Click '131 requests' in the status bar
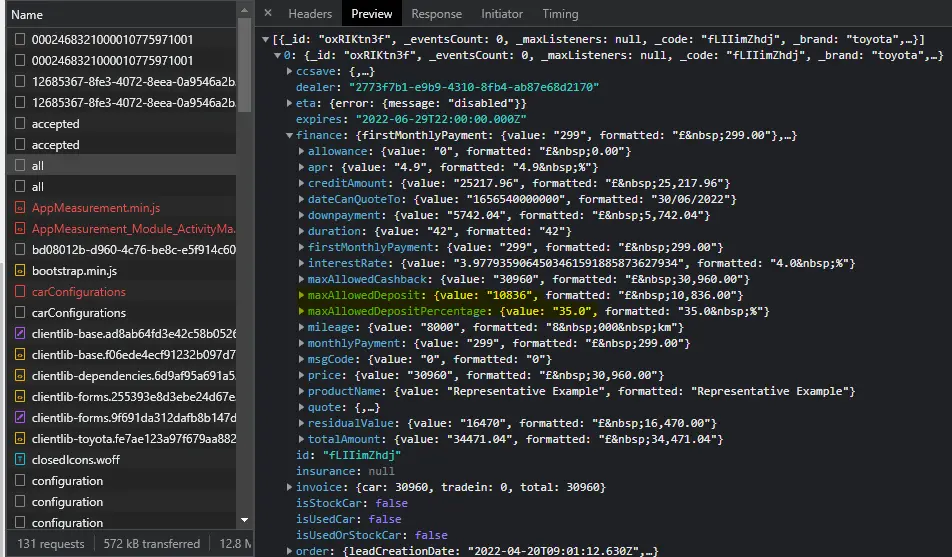 point(51,544)
